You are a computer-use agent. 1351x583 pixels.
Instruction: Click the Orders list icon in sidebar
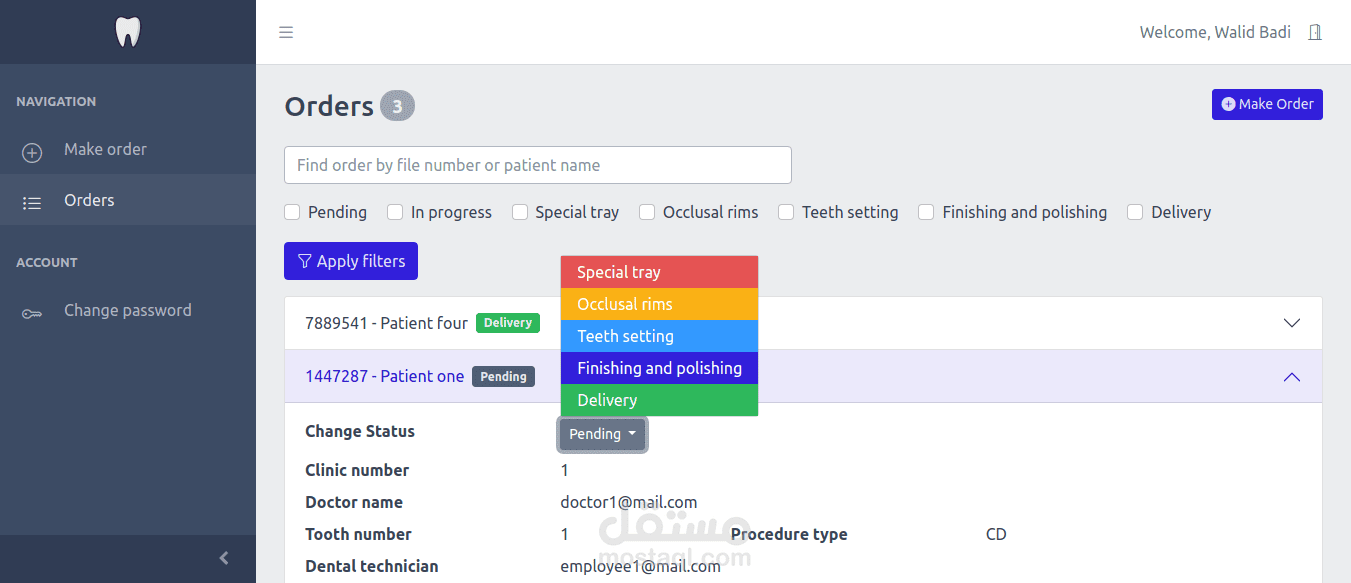pyautogui.click(x=32, y=203)
